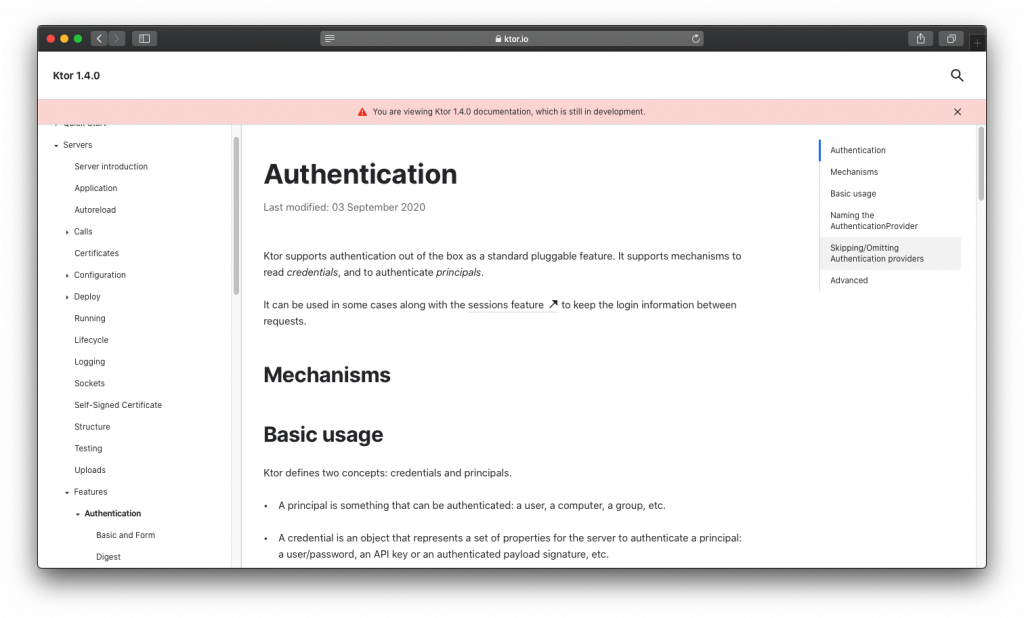Jump to Mechanisms in page outline

tap(854, 172)
